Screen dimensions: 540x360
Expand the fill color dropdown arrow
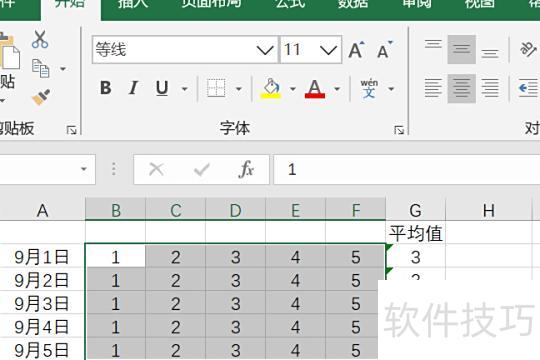(x=293, y=89)
